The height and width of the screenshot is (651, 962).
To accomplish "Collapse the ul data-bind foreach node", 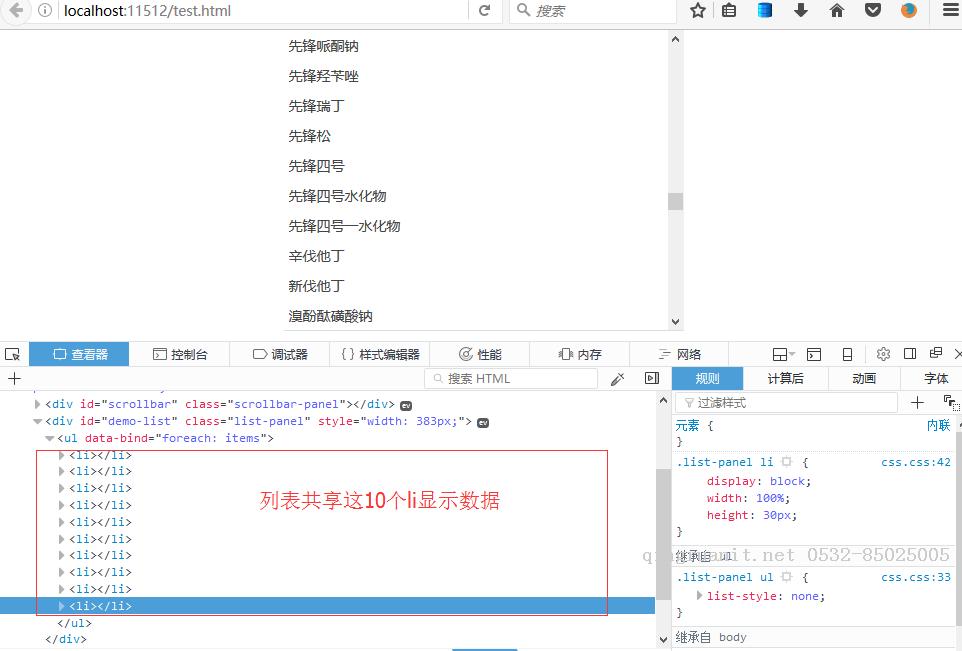I will tap(50, 438).
